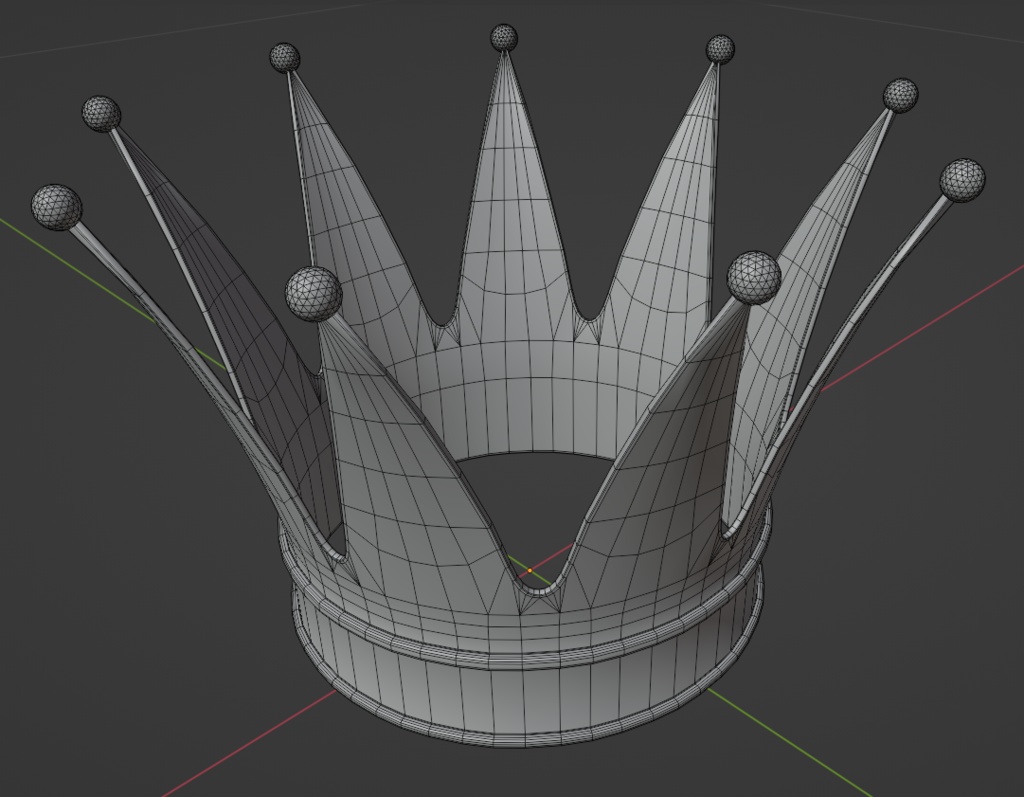Viewport: 1024px width, 797px height.
Task: Click the large sphere on front-left spike
Action: [x=314, y=293]
